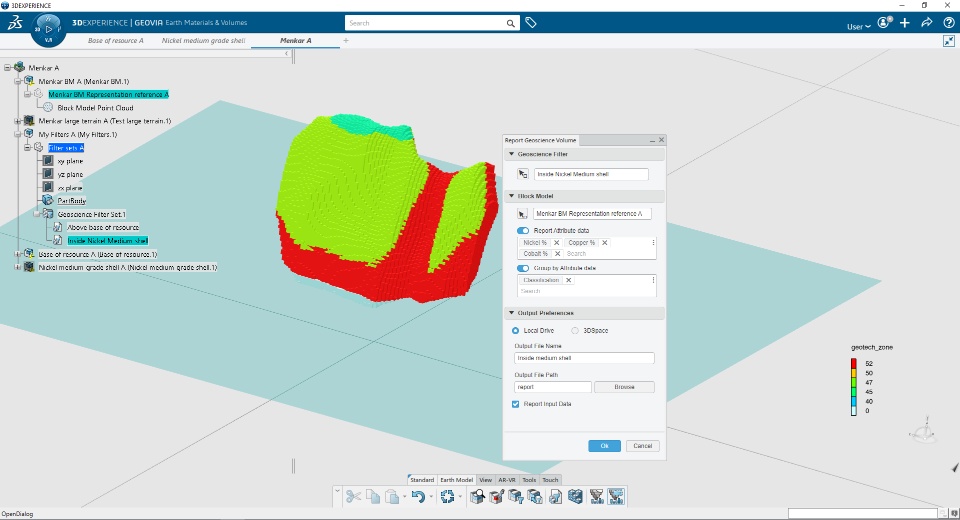
Task: Collapse the Geoscience Filter section
Action: pos(512,154)
